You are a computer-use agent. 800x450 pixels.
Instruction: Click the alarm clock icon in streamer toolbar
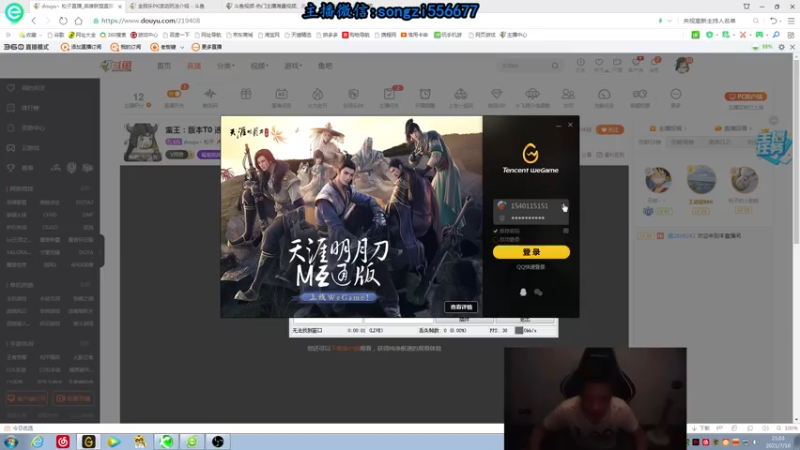425,94
